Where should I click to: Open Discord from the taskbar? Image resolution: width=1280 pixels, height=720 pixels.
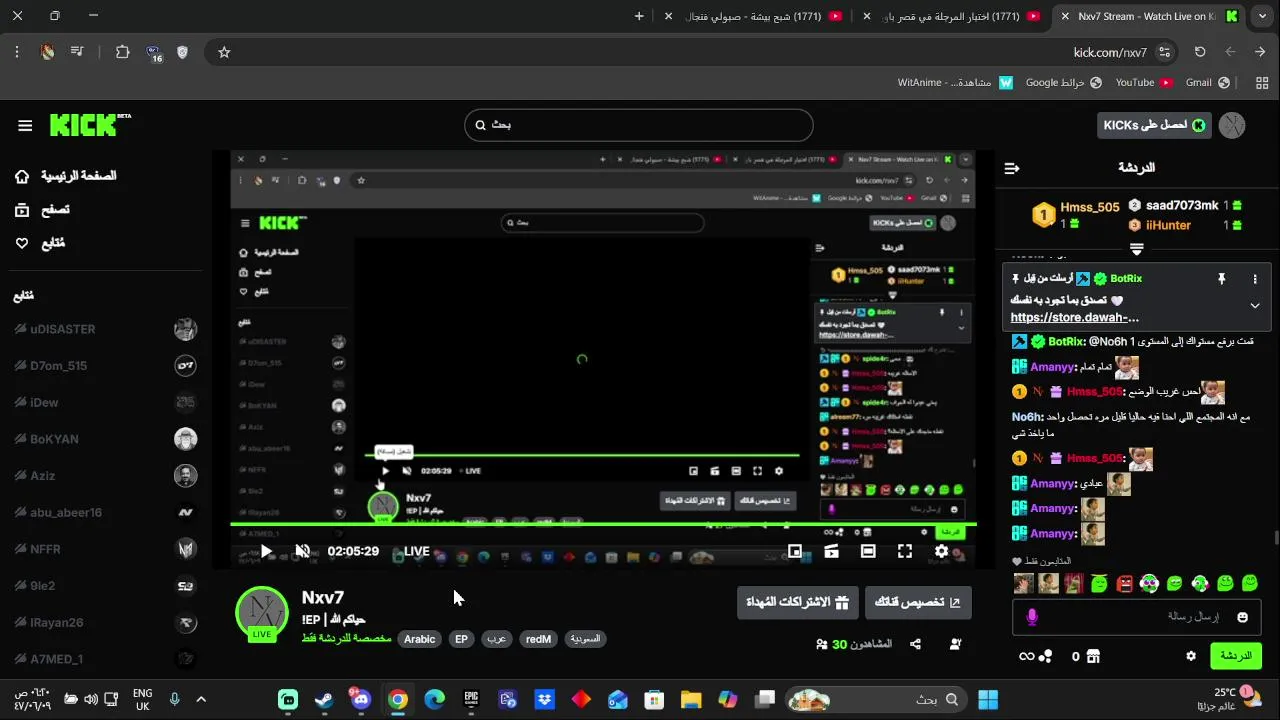pyautogui.click(x=360, y=699)
